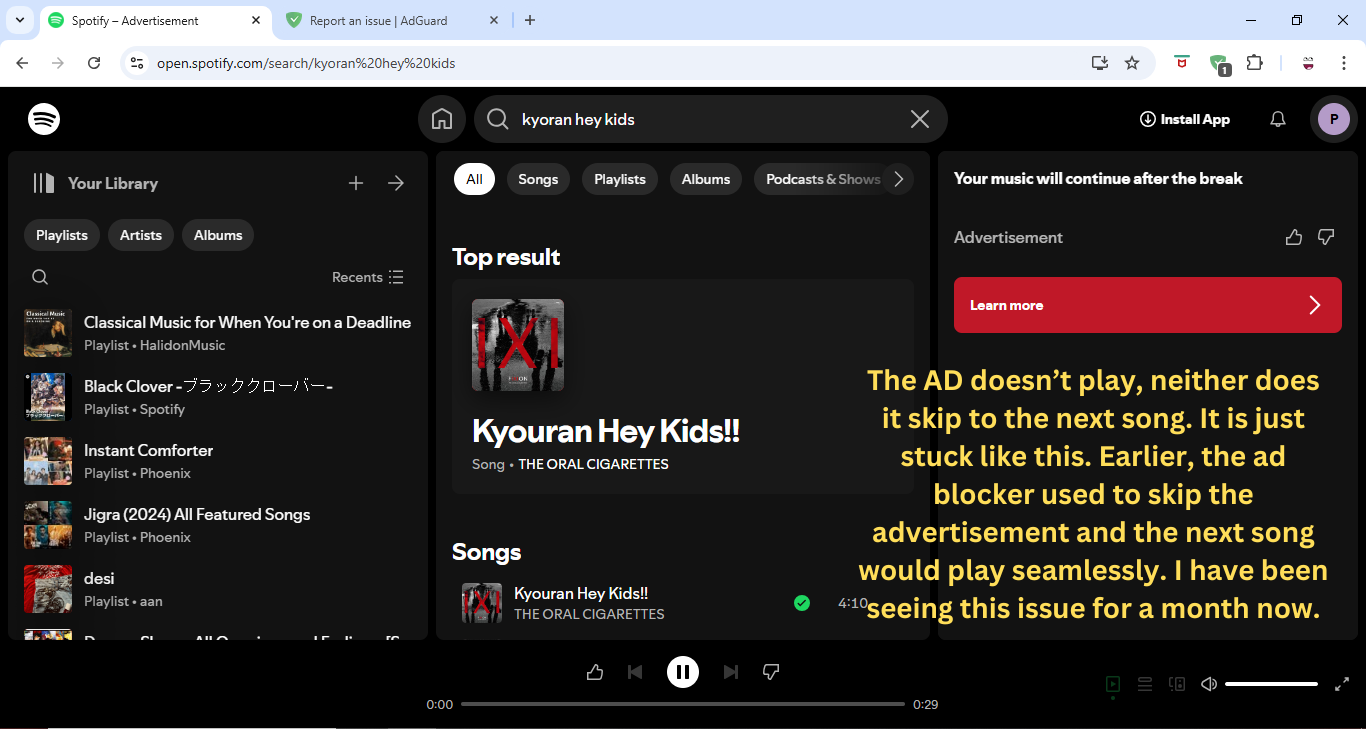
Task: Open the Spotify home page
Action: pos(441,119)
